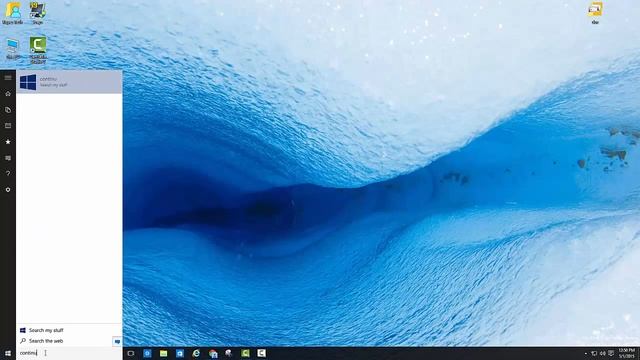Screen dimensions: 640x360
Task: Open the taskbar clock and date
Action: point(627,353)
